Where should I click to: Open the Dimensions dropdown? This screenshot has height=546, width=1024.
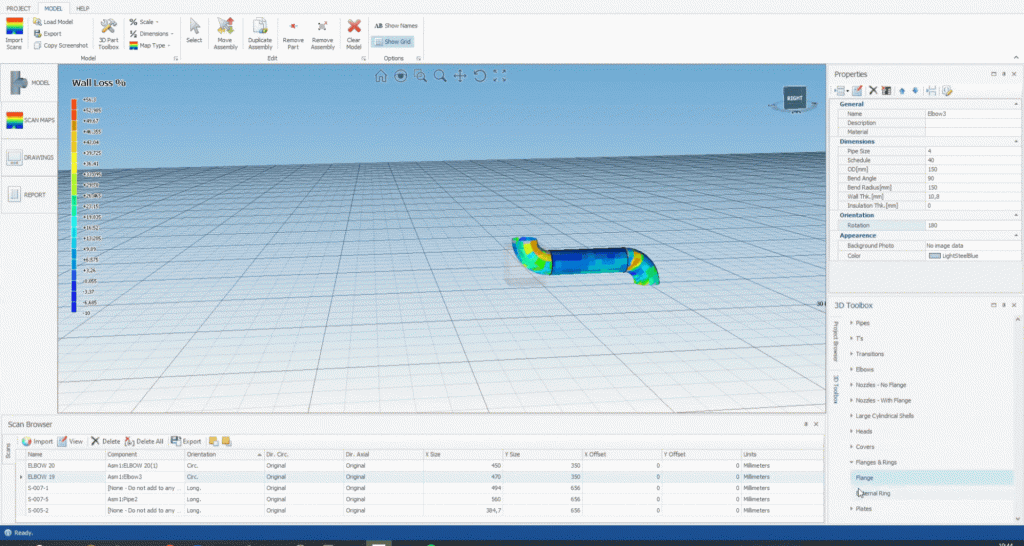point(151,33)
